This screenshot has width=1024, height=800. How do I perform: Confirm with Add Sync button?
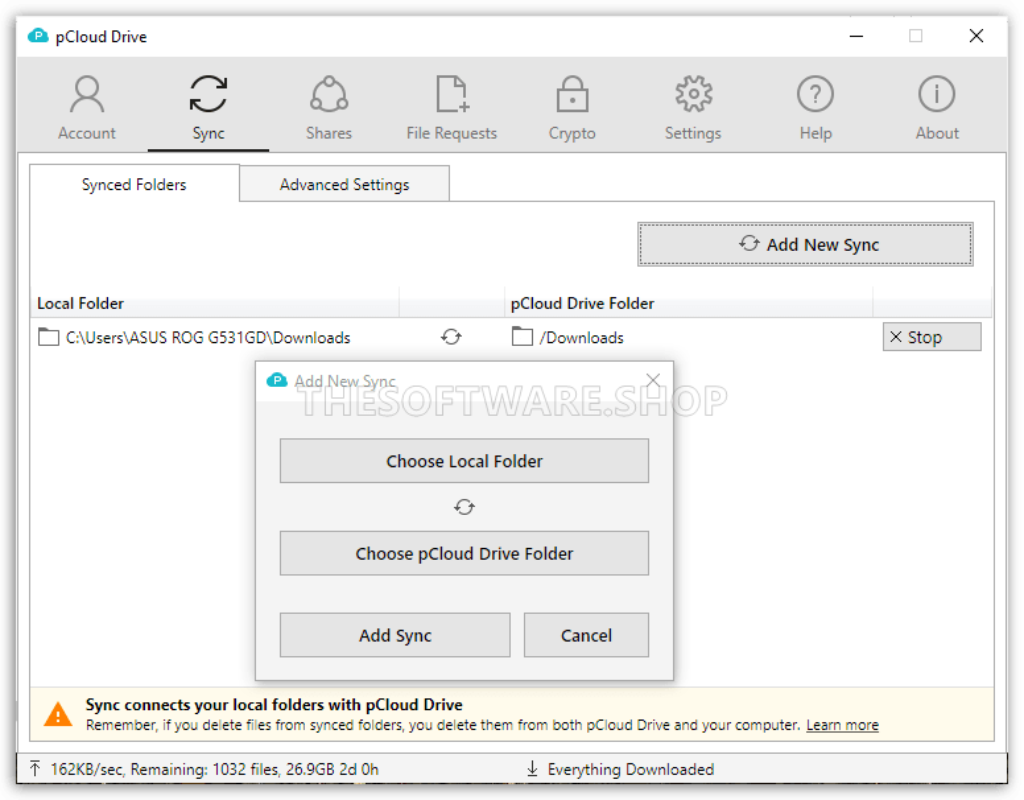(395, 635)
